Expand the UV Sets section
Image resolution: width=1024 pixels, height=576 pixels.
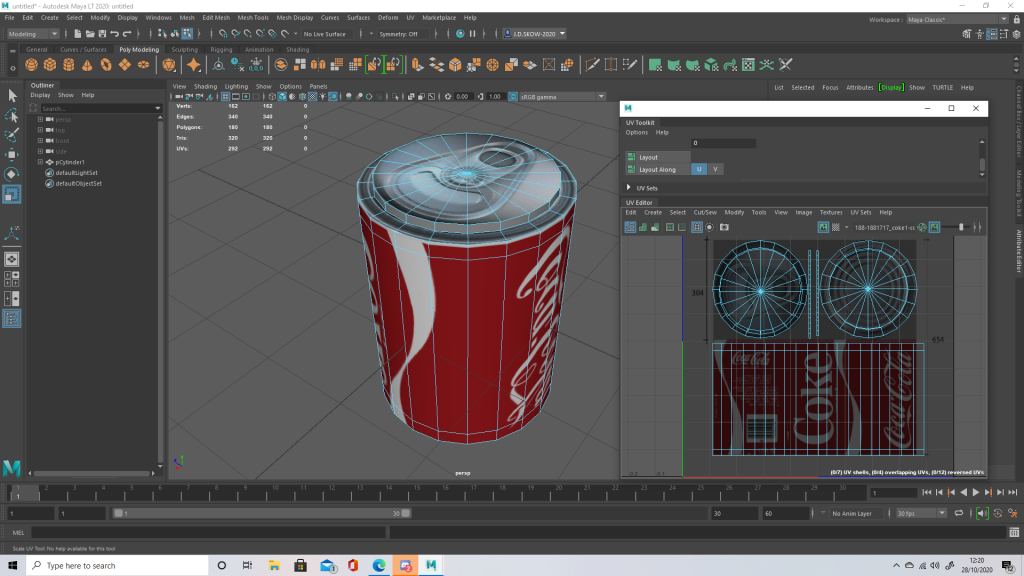point(629,187)
